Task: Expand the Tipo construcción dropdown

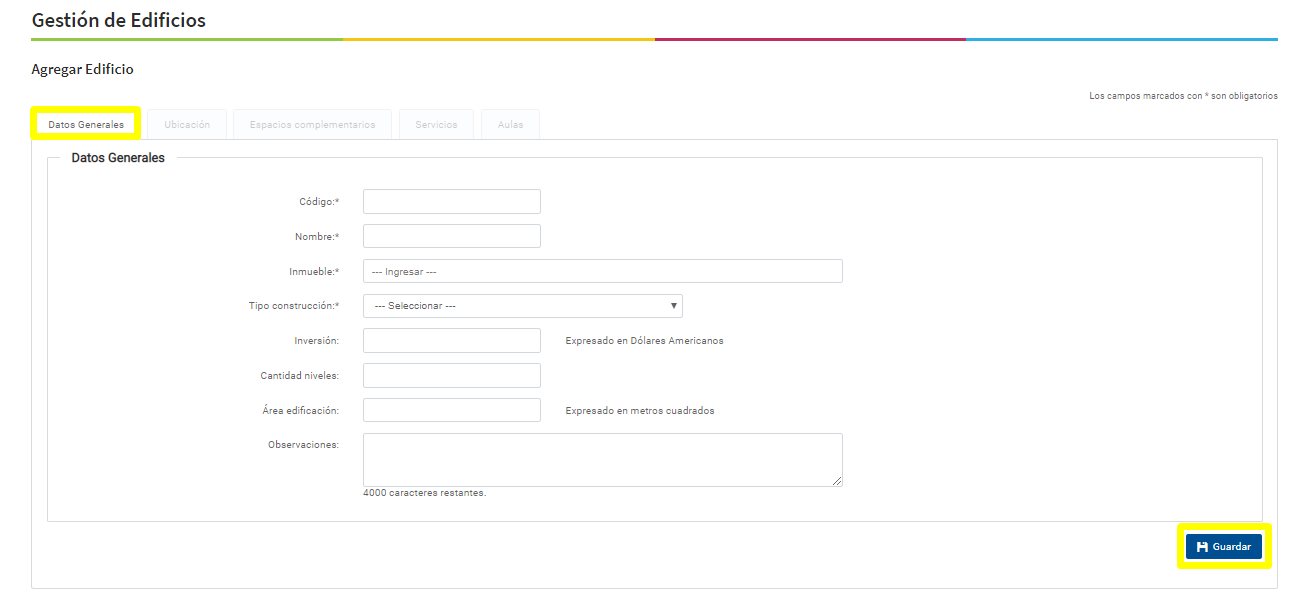Action: [x=522, y=306]
